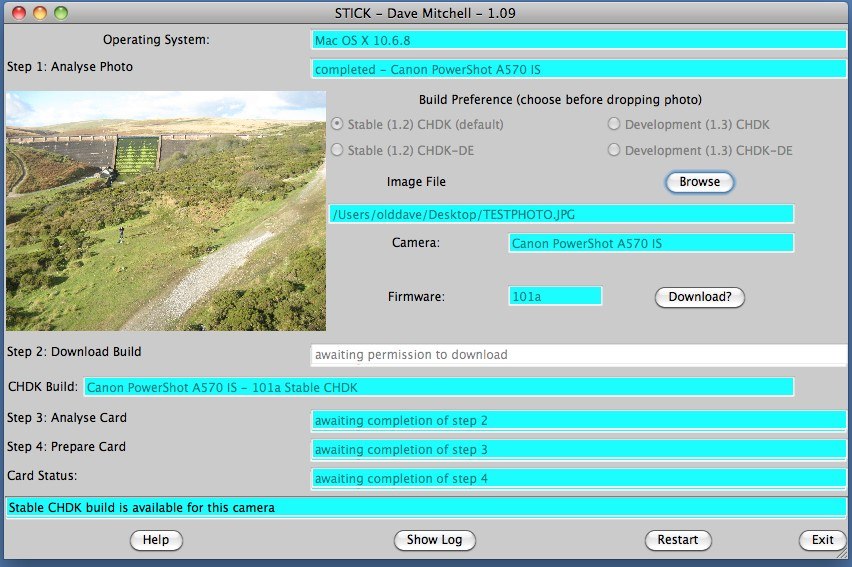
Task: Click the 'Step 2: Download Build' label
Action: point(74,352)
